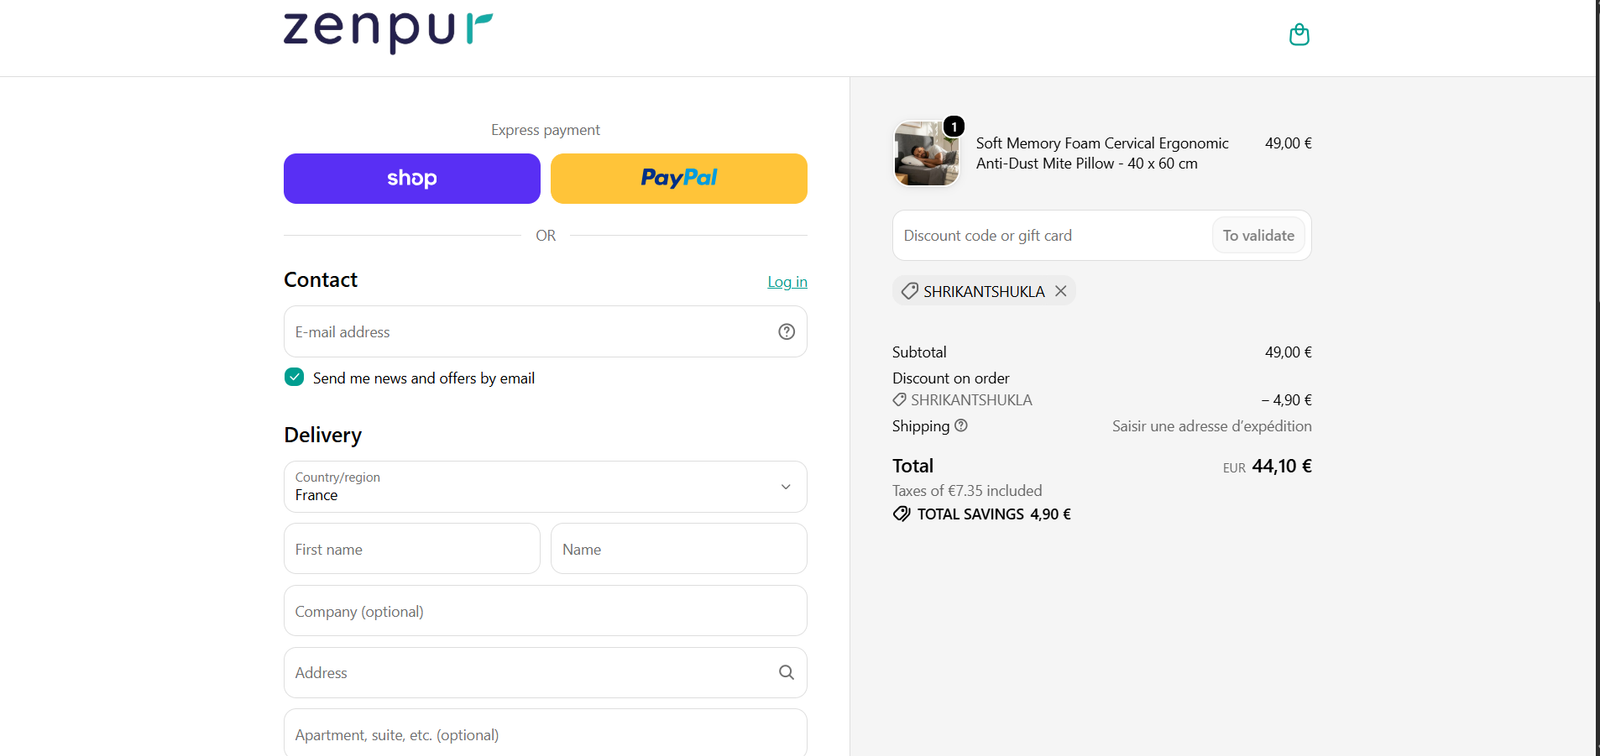Click the 'Taxes of €7.35 included' text
Image resolution: width=1600 pixels, height=756 pixels.
pyautogui.click(x=967, y=491)
